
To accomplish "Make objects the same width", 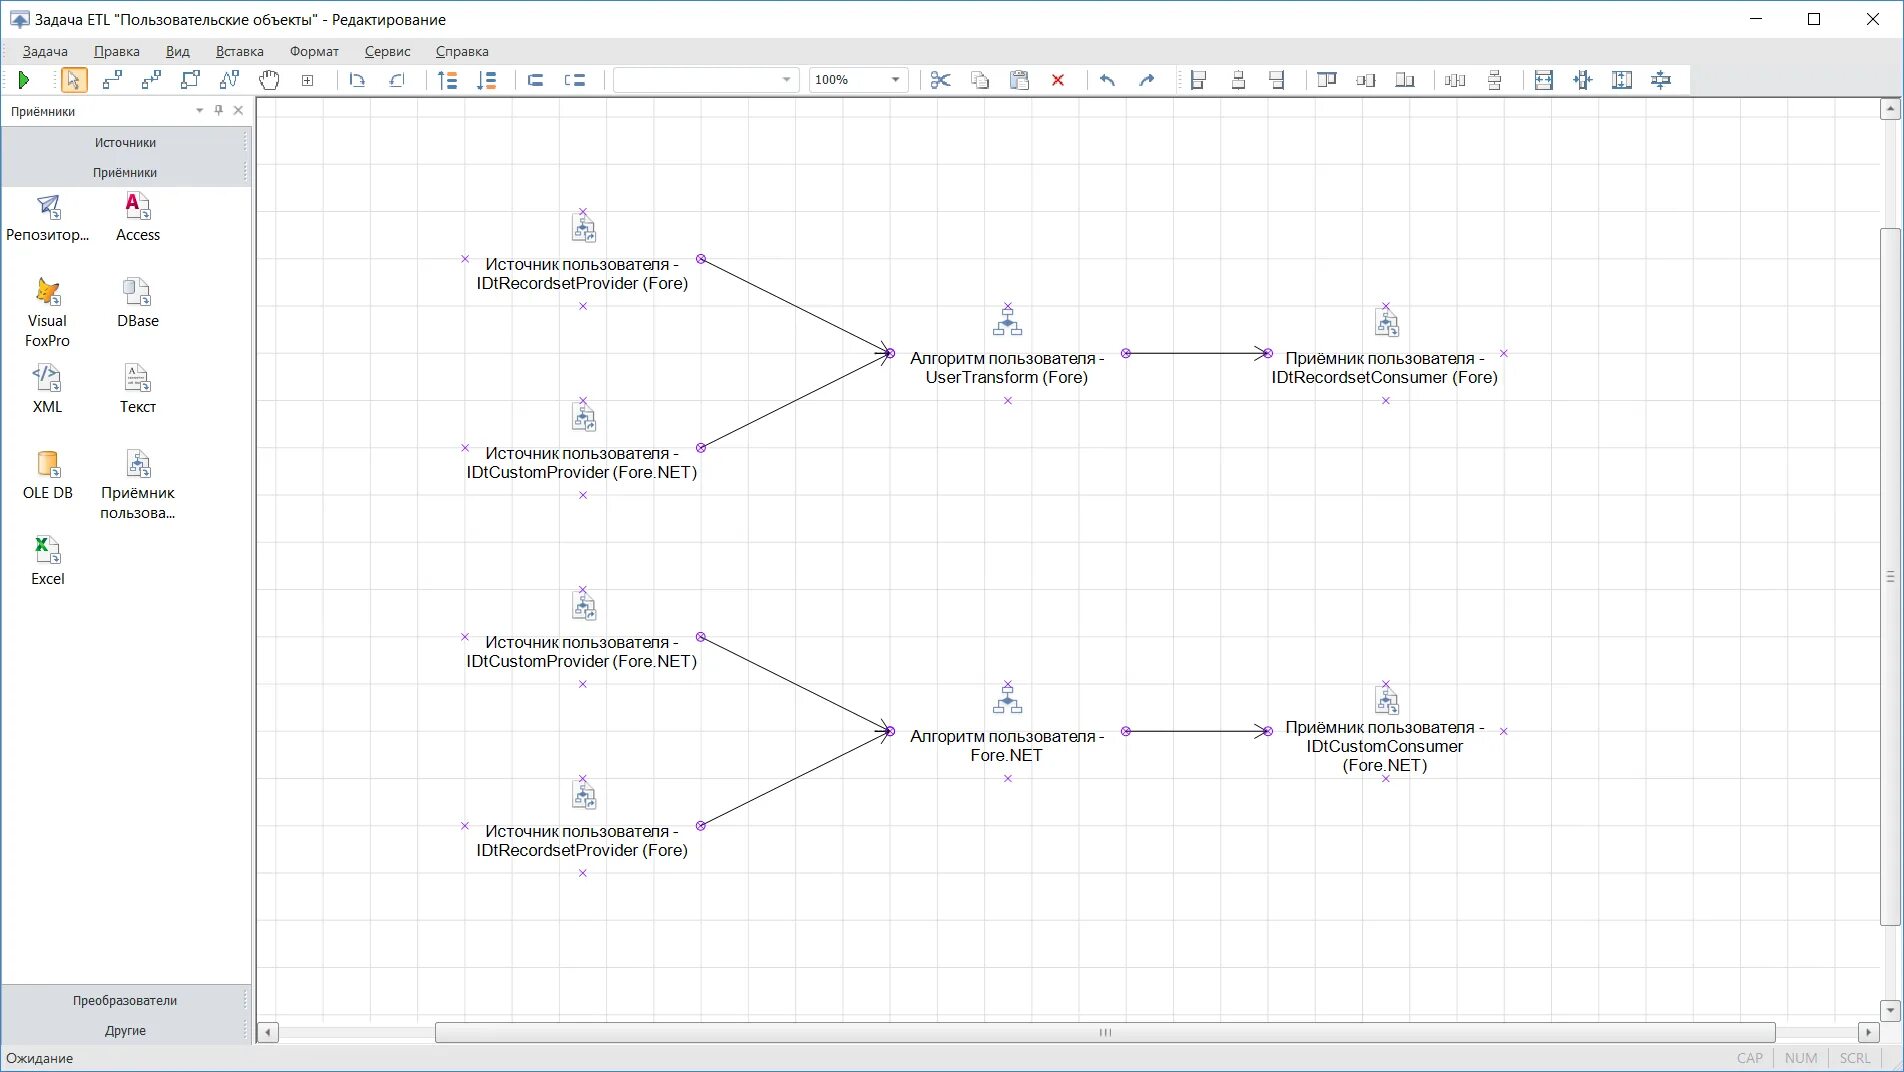I will [1544, 80].
